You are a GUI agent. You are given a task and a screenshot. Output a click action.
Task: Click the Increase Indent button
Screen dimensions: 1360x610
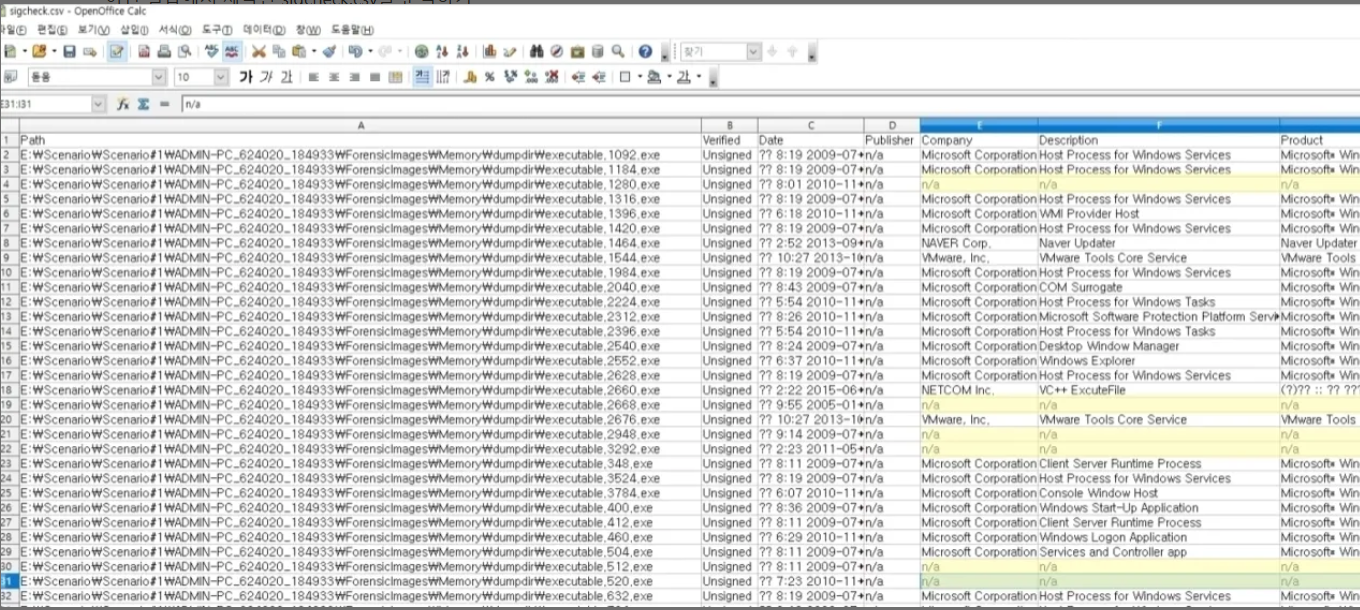(x=598, y=77)
